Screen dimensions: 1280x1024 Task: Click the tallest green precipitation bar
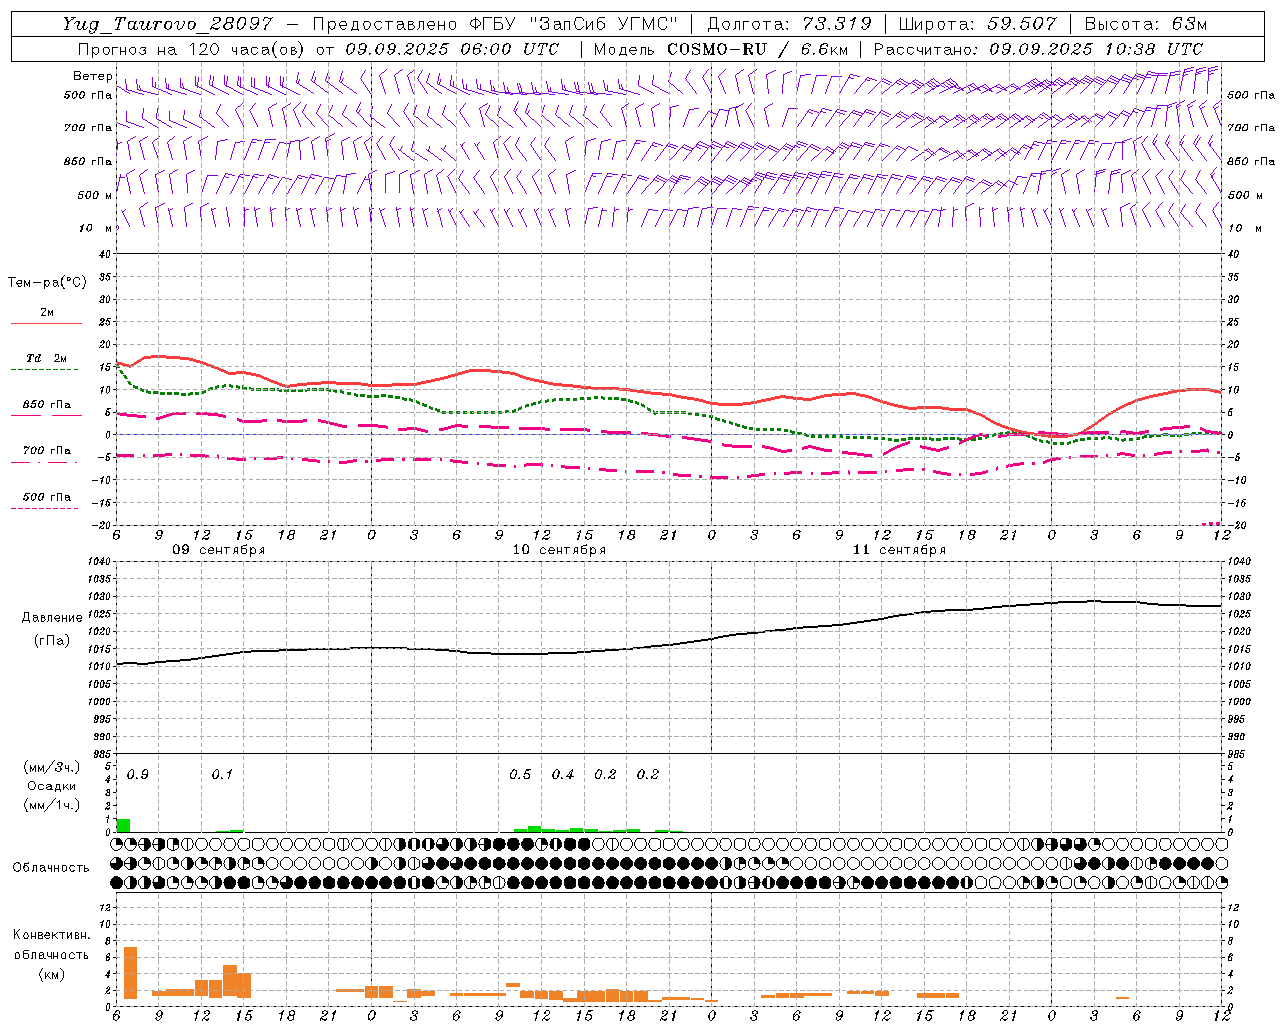point(123,825)
